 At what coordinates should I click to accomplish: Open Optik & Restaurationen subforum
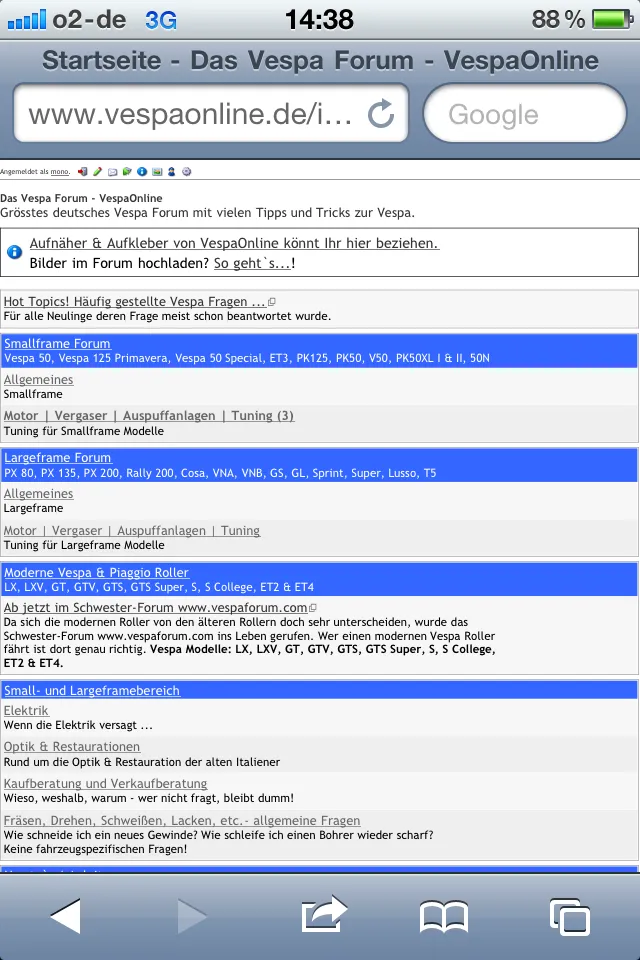(72, 746)
